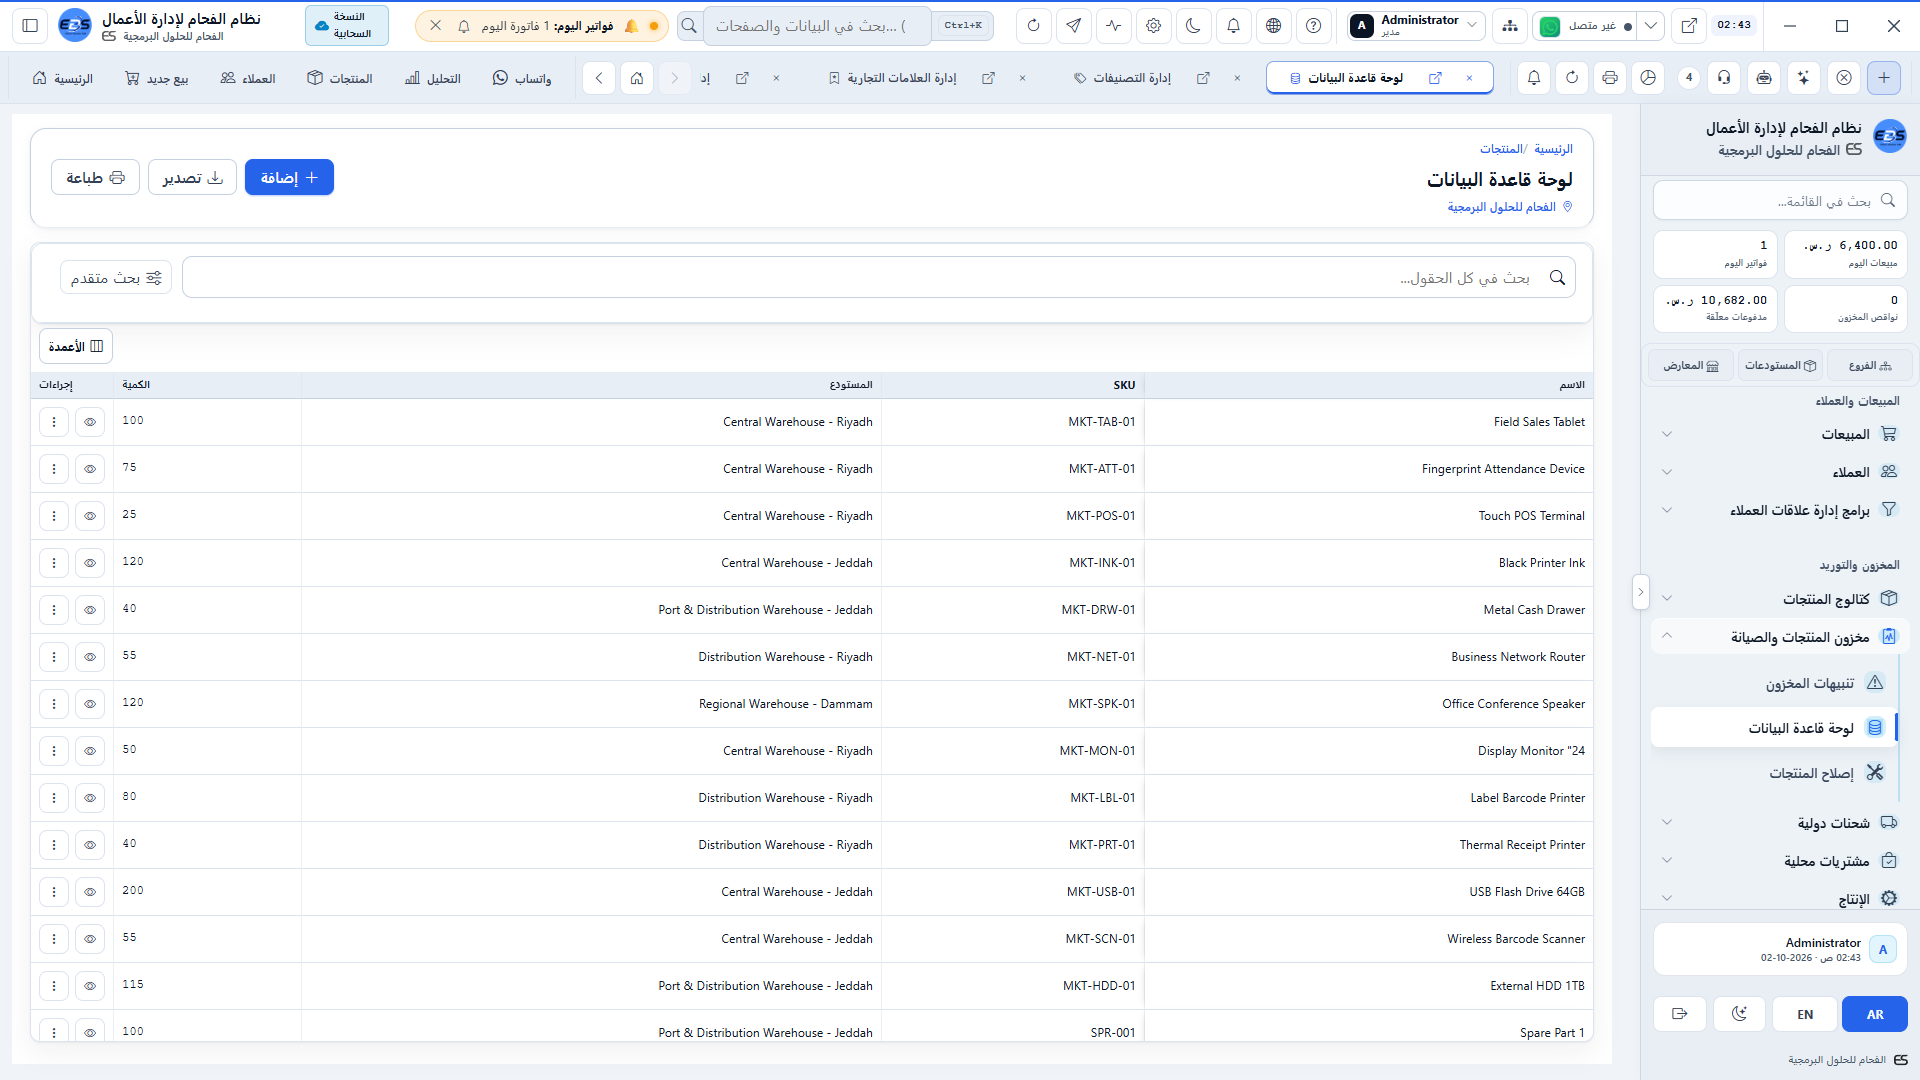This screenshot has height=1080, width=1920.
Task: Open the Administrator user dropdown
Action: 1415,26
